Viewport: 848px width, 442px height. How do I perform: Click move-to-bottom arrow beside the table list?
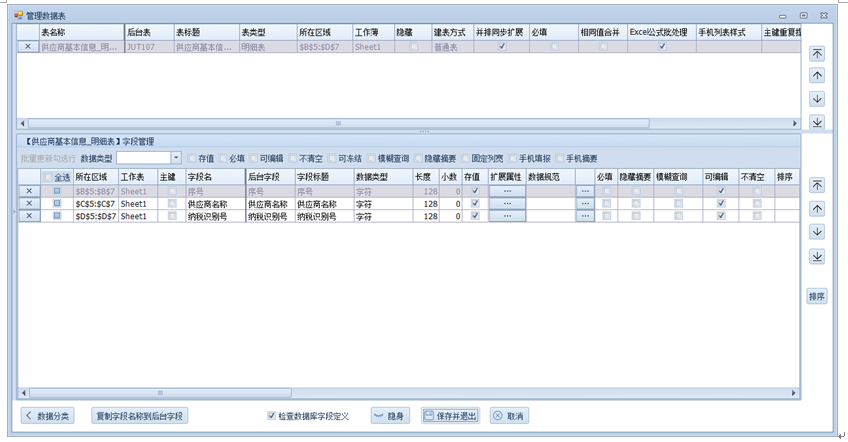tap(817, 121)
